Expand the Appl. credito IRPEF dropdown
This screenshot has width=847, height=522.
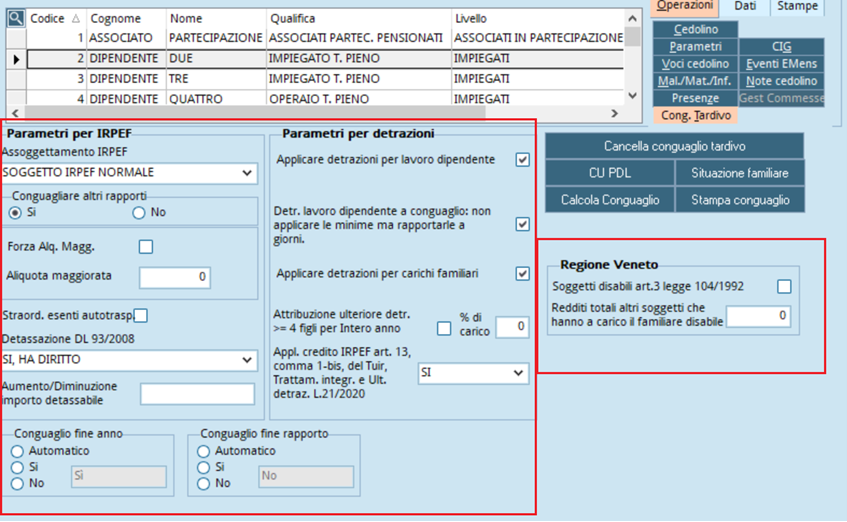coord(518,373)
